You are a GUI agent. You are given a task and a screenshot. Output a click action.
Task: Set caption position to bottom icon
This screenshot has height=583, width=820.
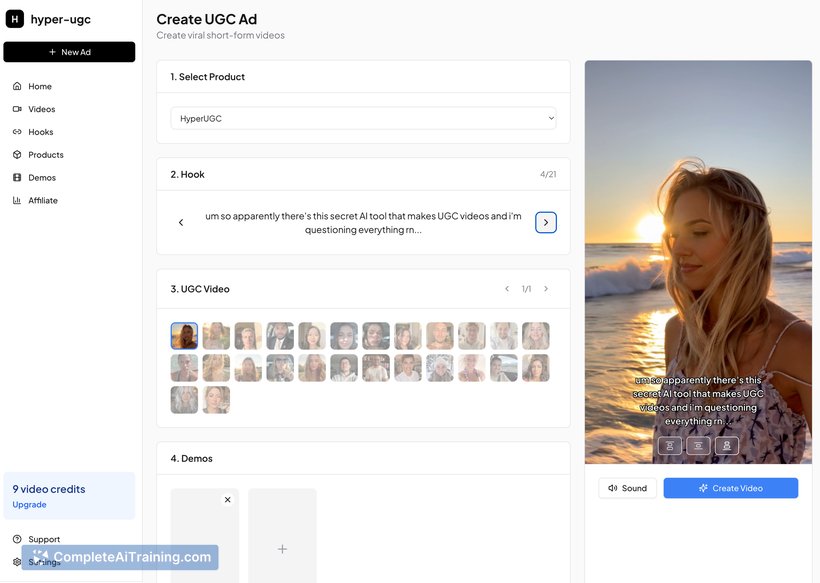click(727, 446)
